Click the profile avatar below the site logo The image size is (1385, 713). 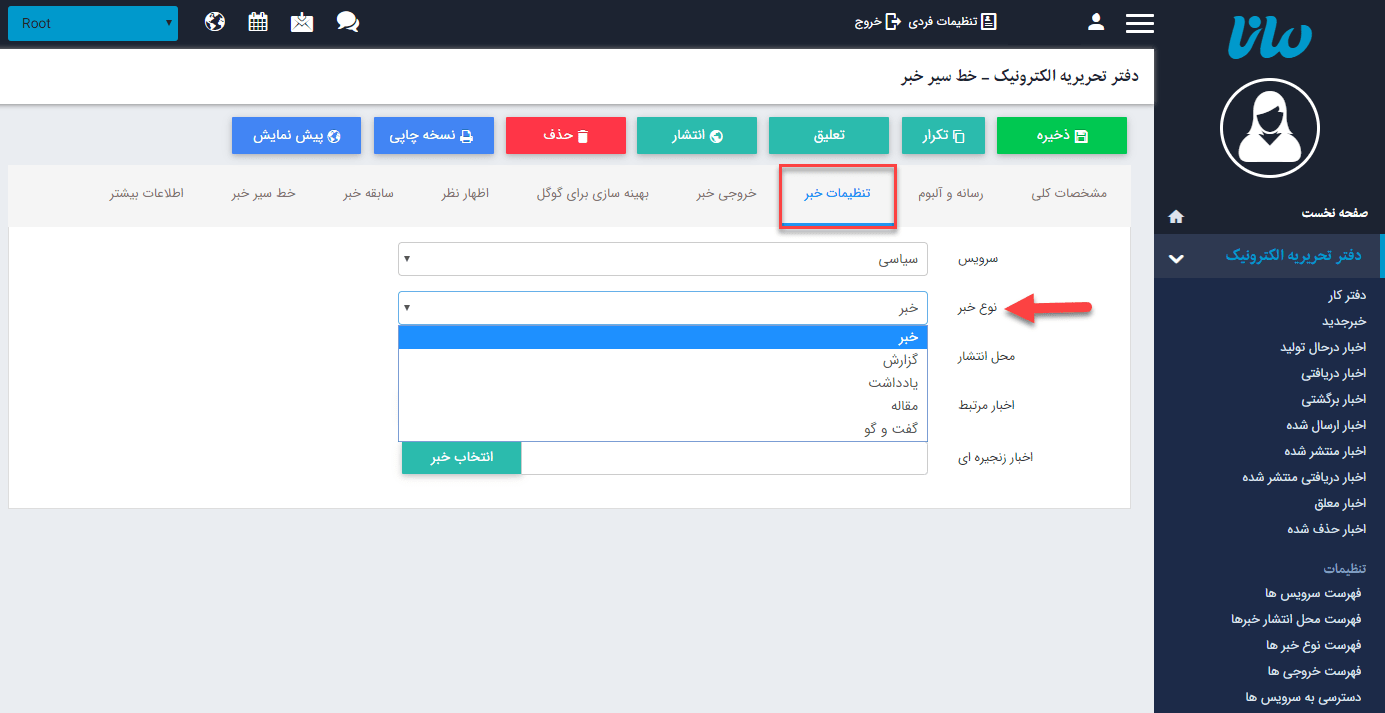pos(1269,128)
